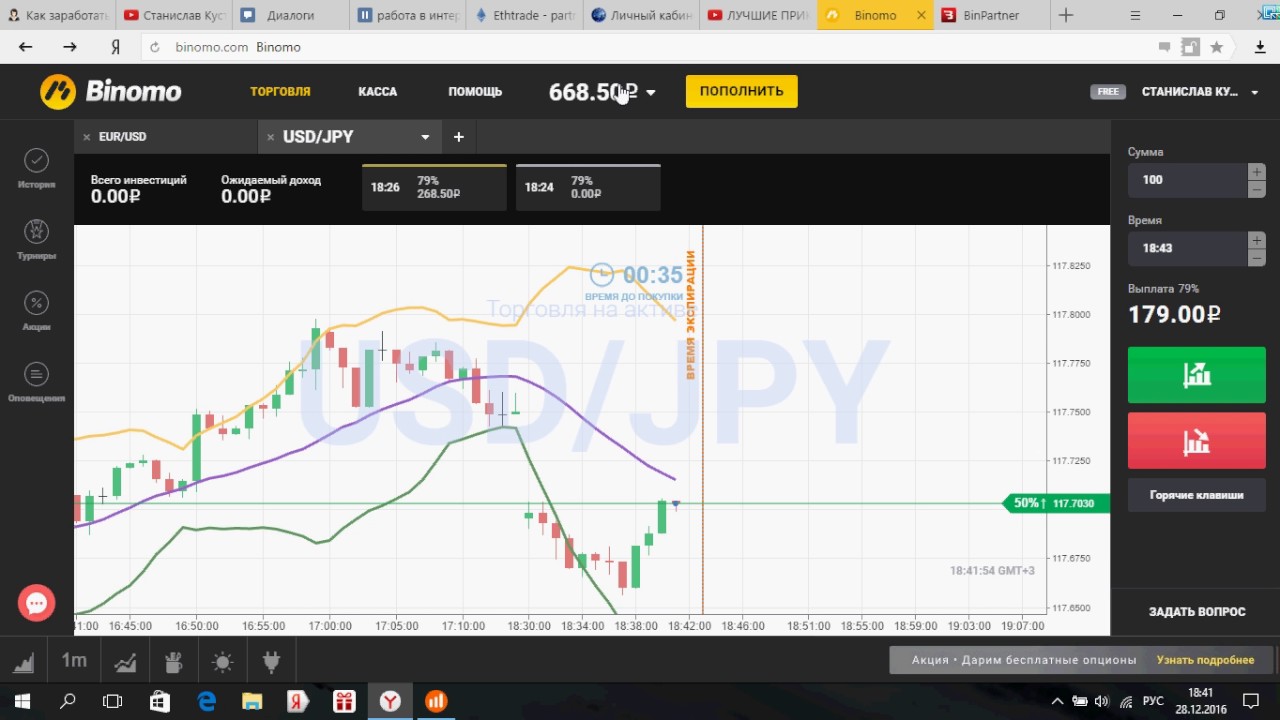
Task: Expand the USD/JPY asset dropdown arrow
Action: pyautogui.click(x=425, y=137)
